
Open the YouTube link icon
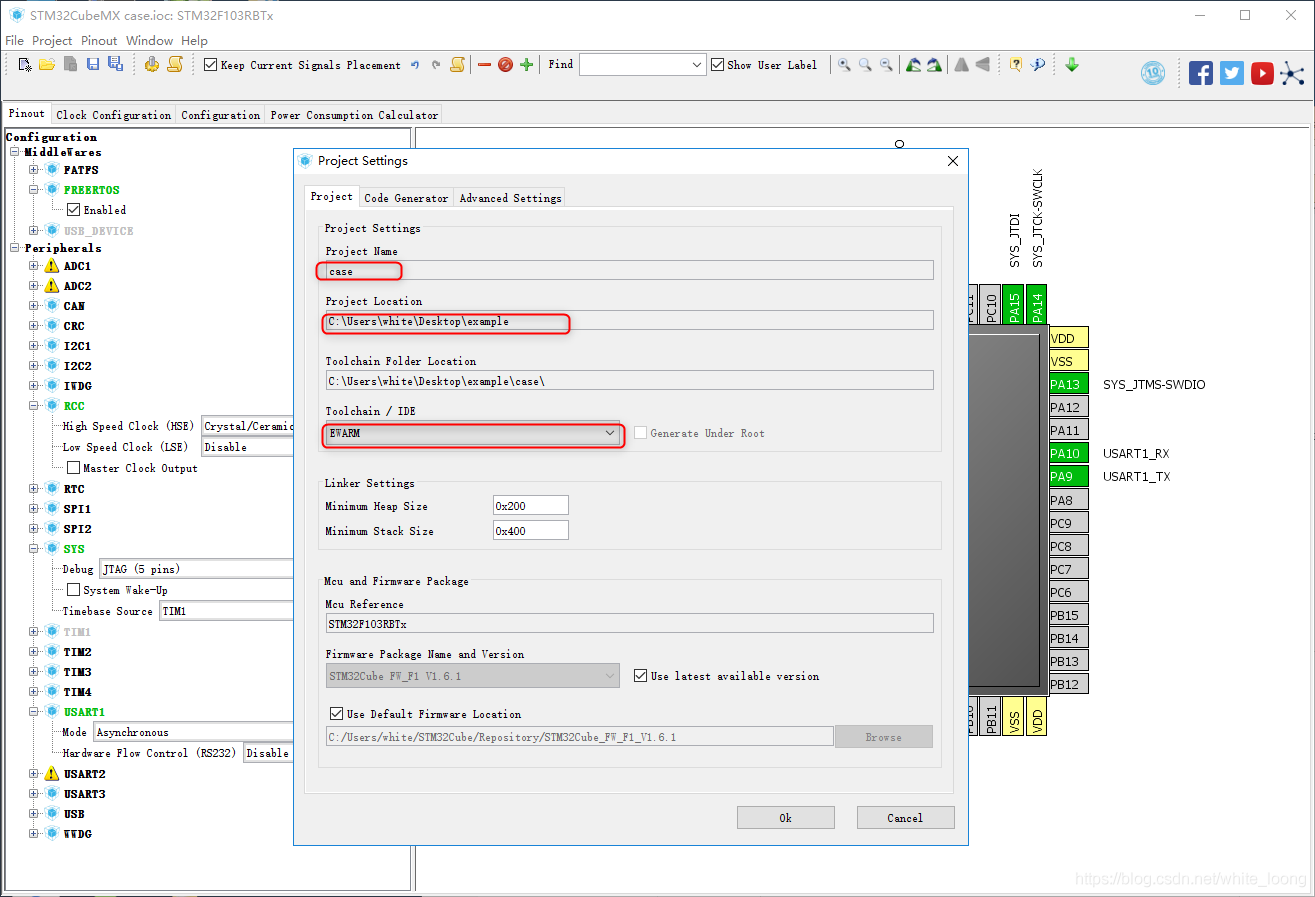(1262, 73)
